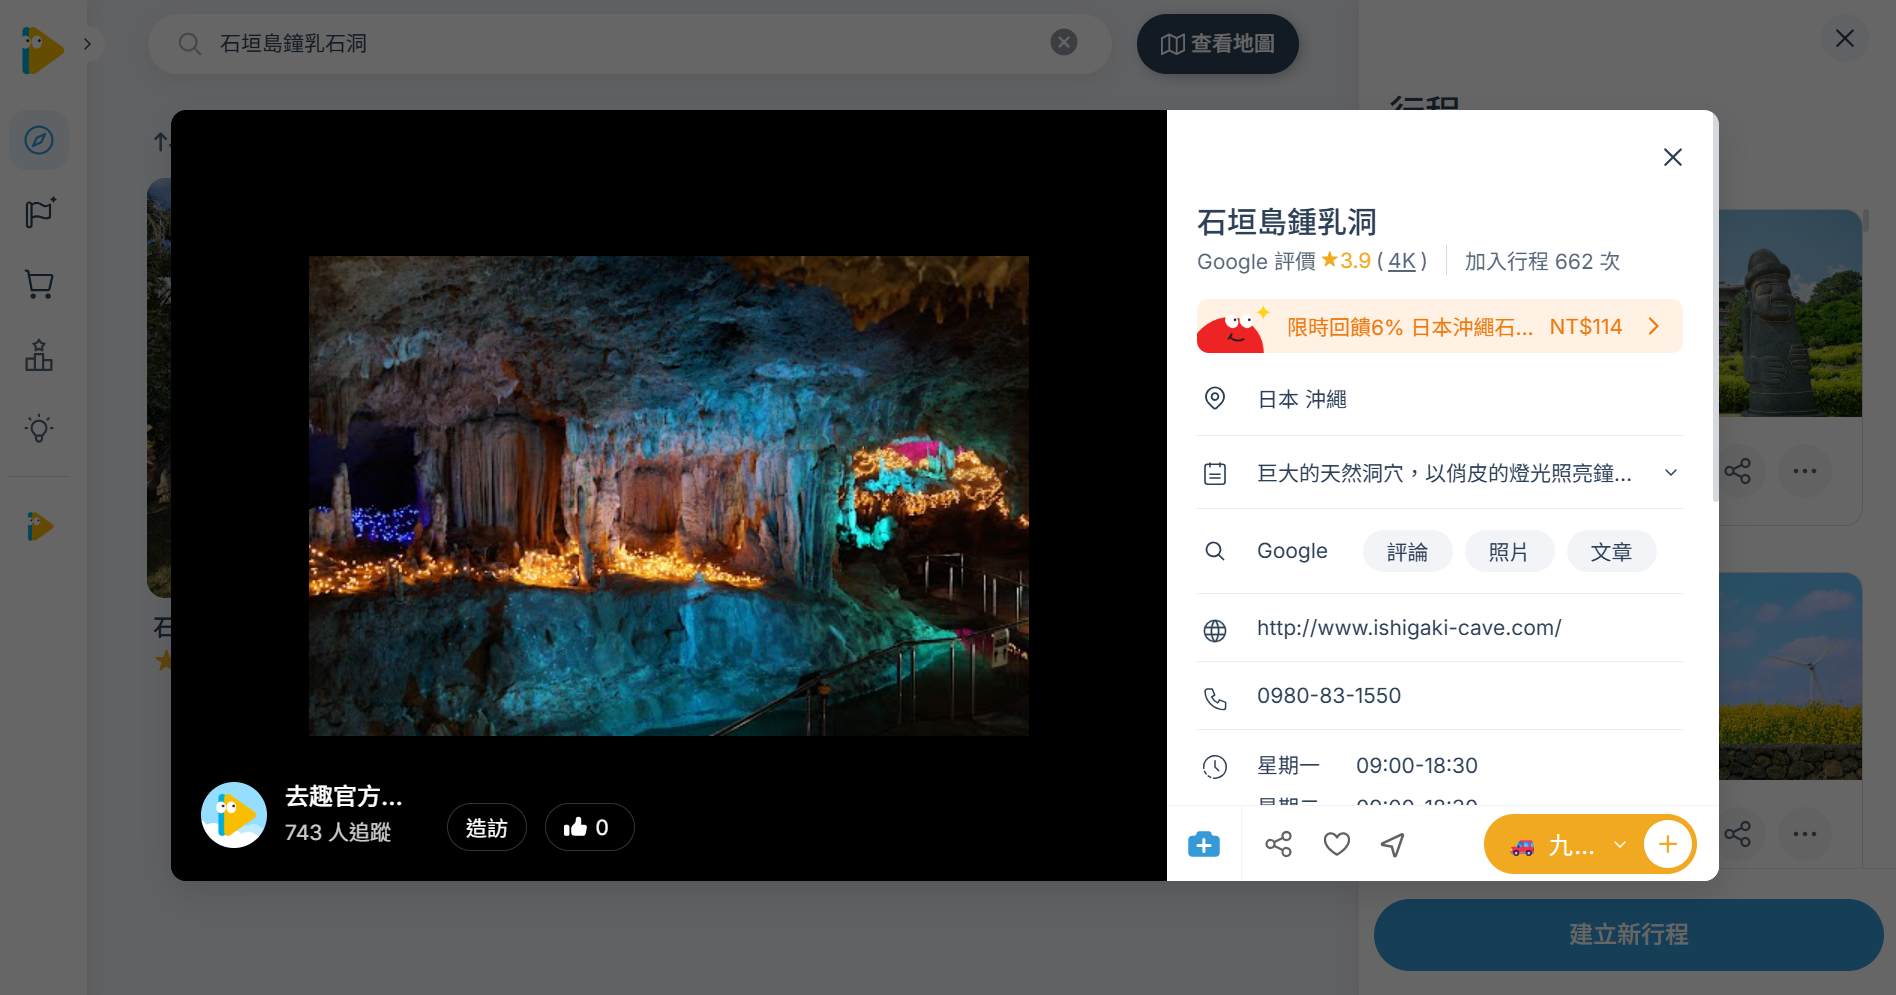
Task: Open more options on windmill field card
Action: pyautogui.click(x=1805, y=834)
